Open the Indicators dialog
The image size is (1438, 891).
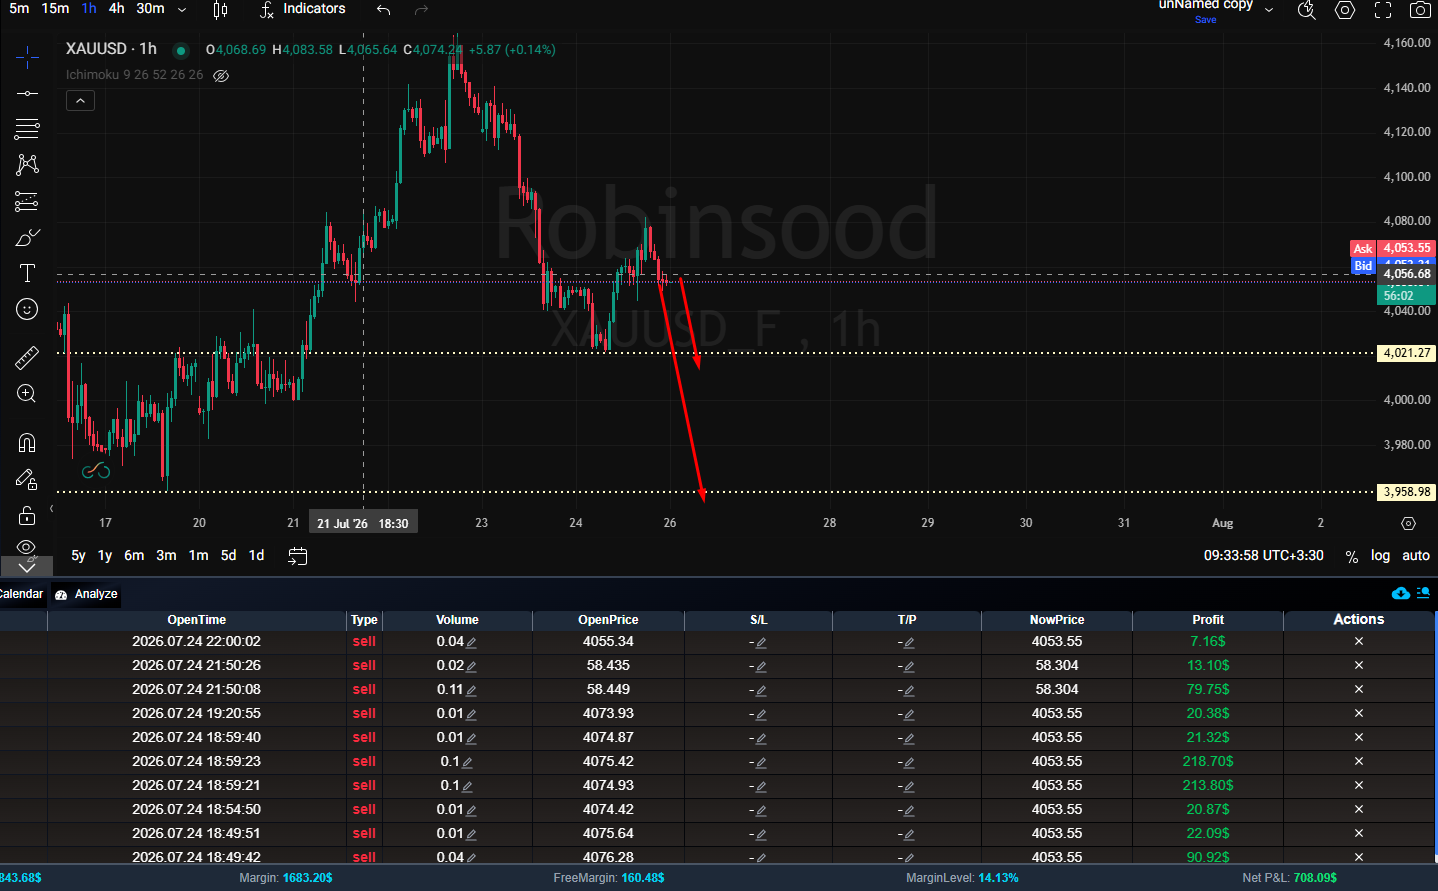pyautogui.click(x=302, y=9)
